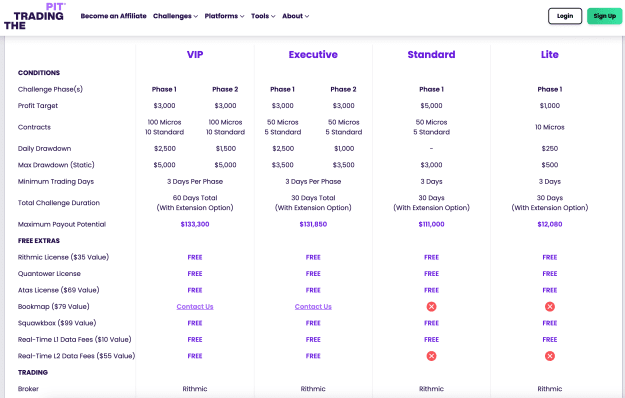Click the Trading The Pit logo

[34, 16]
